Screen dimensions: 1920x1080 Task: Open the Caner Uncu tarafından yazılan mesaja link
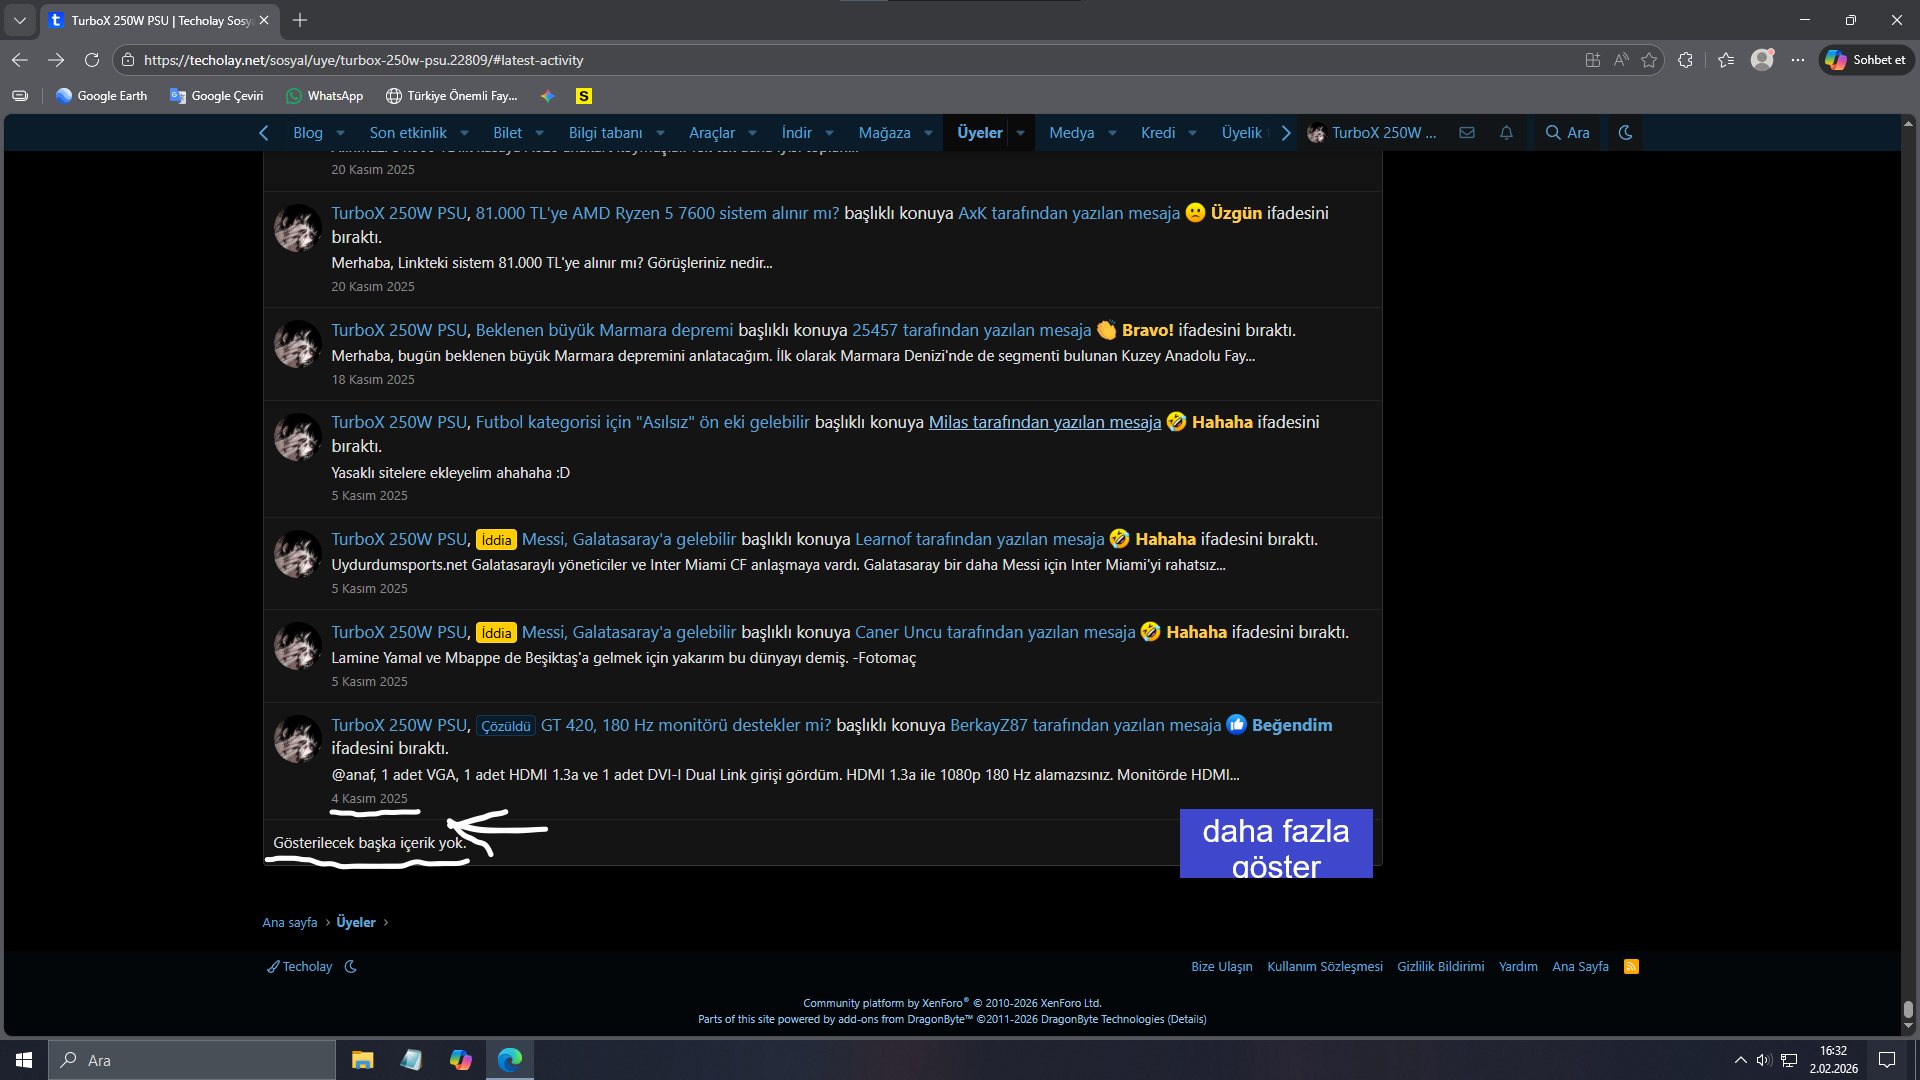995,632
